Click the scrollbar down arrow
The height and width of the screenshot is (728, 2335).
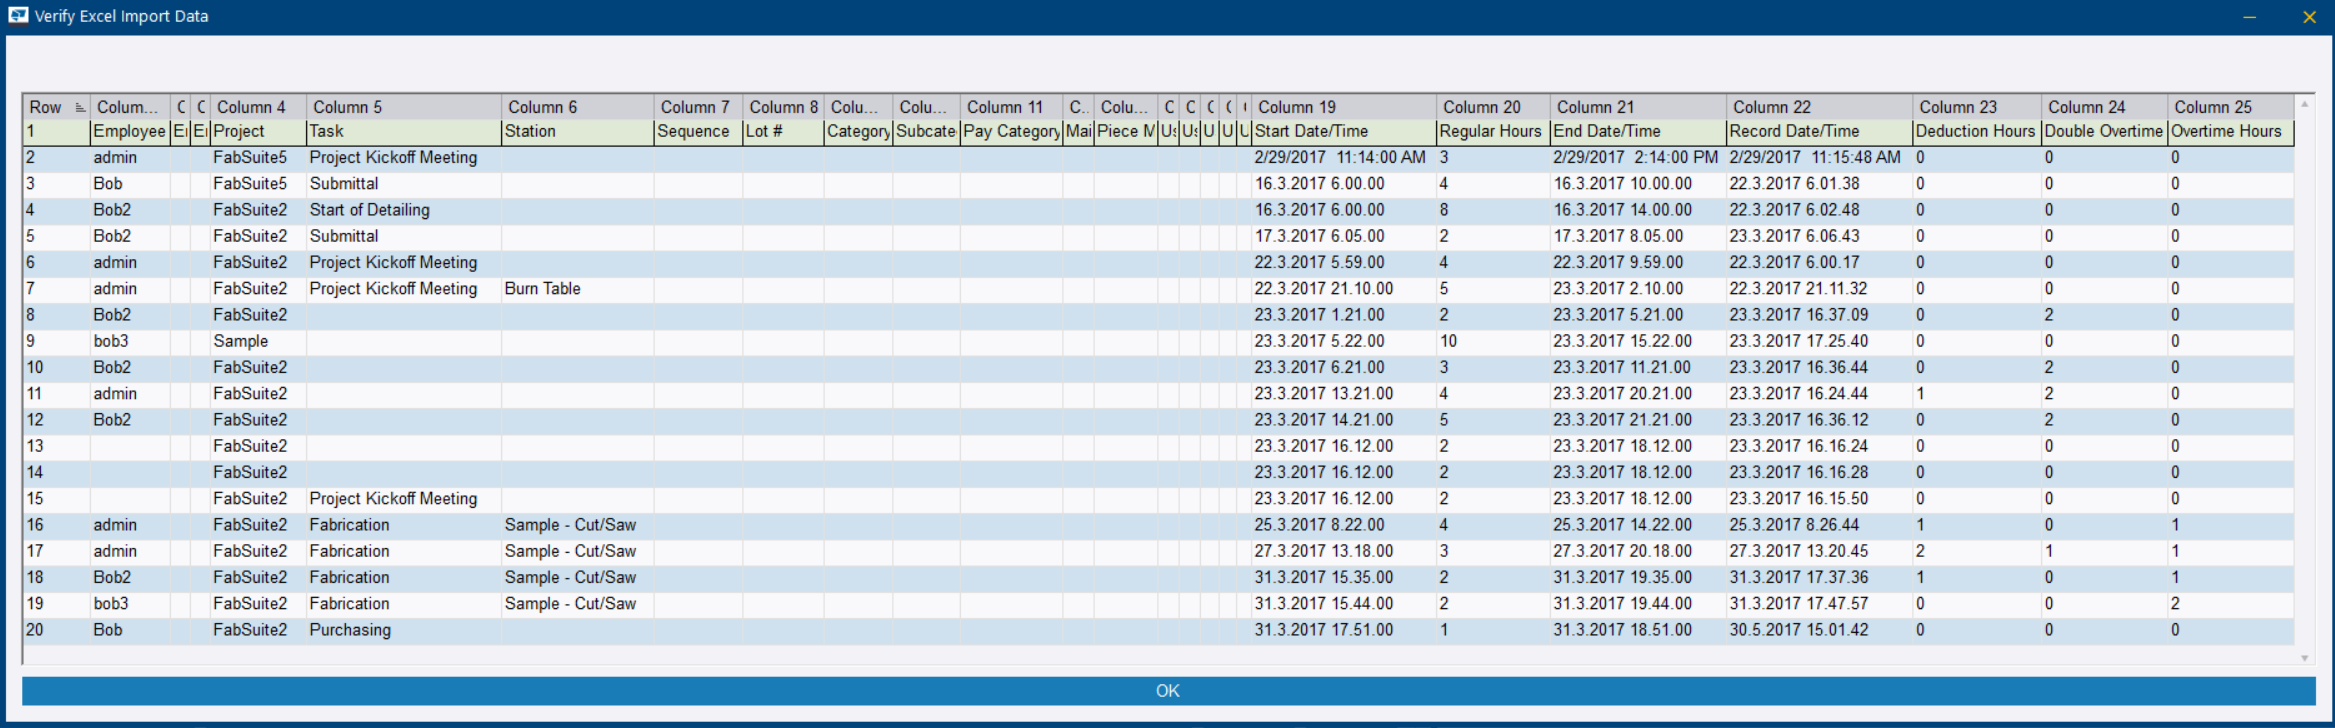pos(2304,658)
